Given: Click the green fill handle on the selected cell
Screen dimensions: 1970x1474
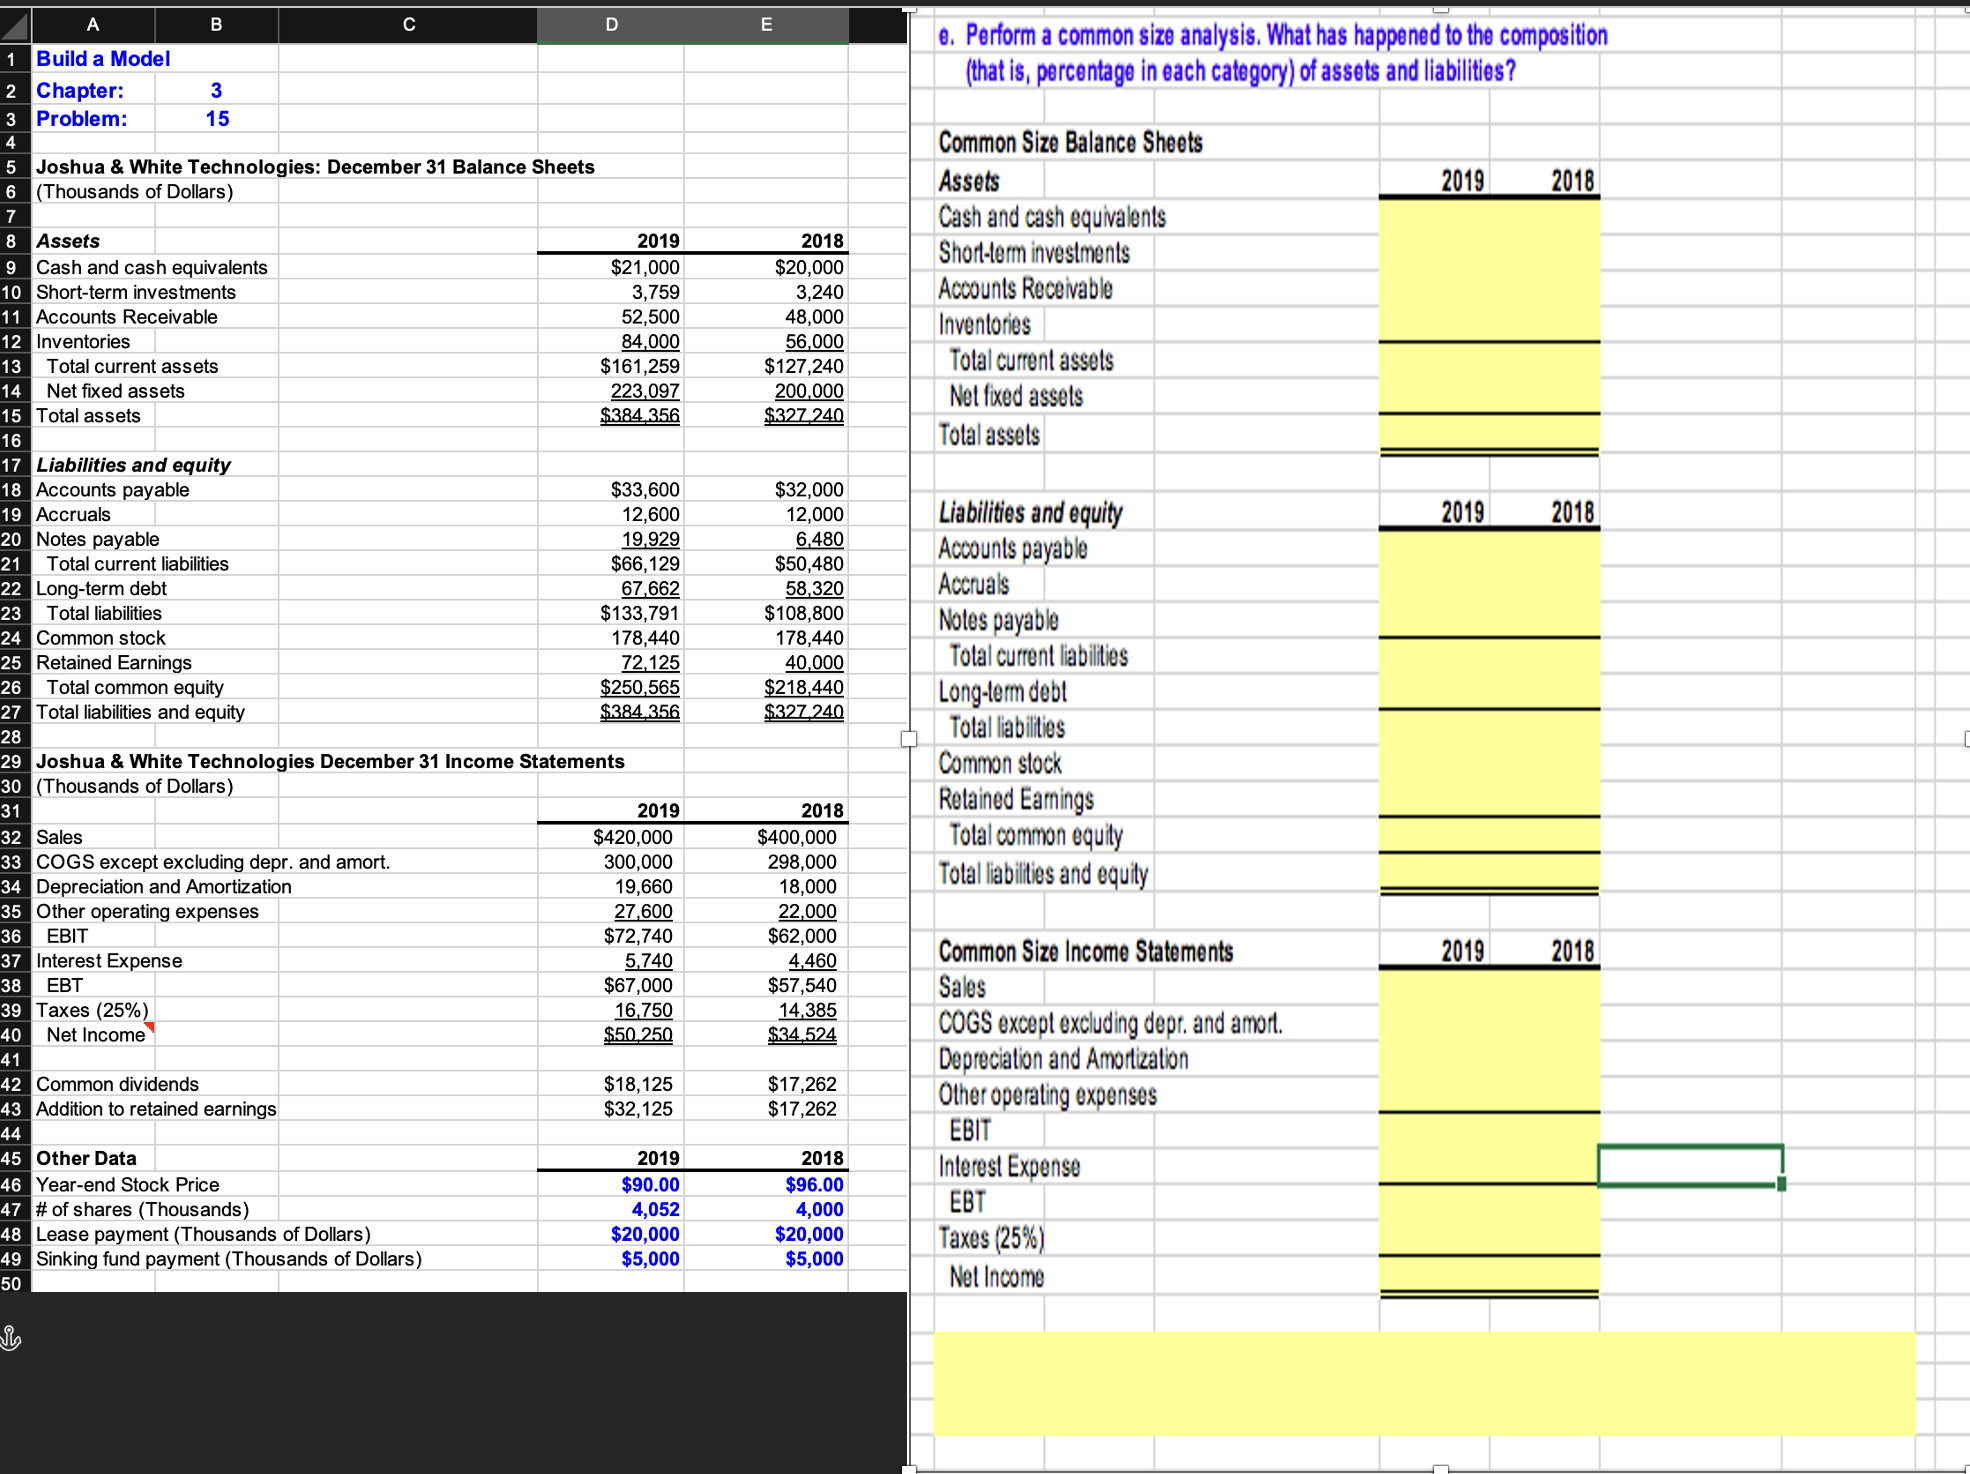Looking at the screenshot, I should coord(1780,1183).
